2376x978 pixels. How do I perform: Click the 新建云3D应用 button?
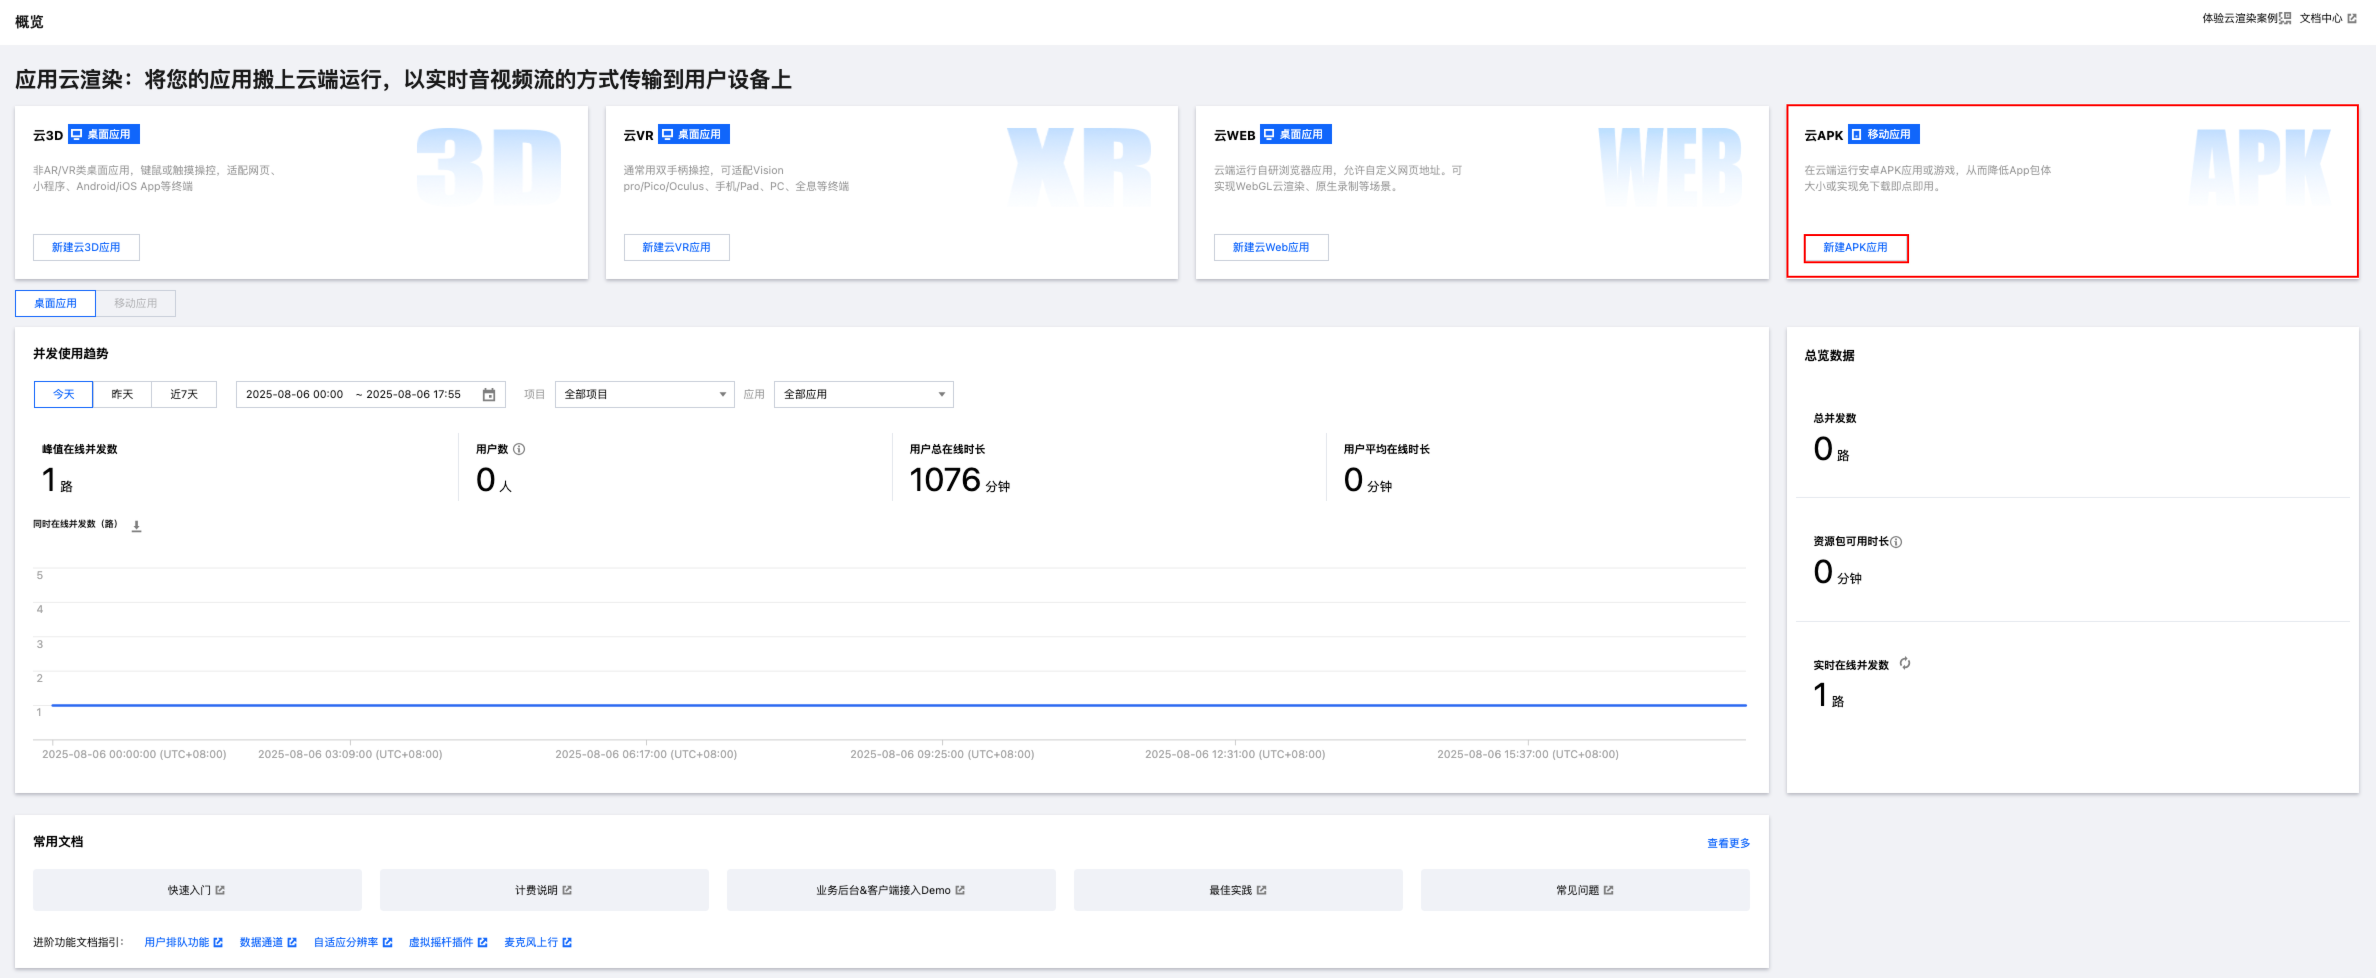(86, 247)
